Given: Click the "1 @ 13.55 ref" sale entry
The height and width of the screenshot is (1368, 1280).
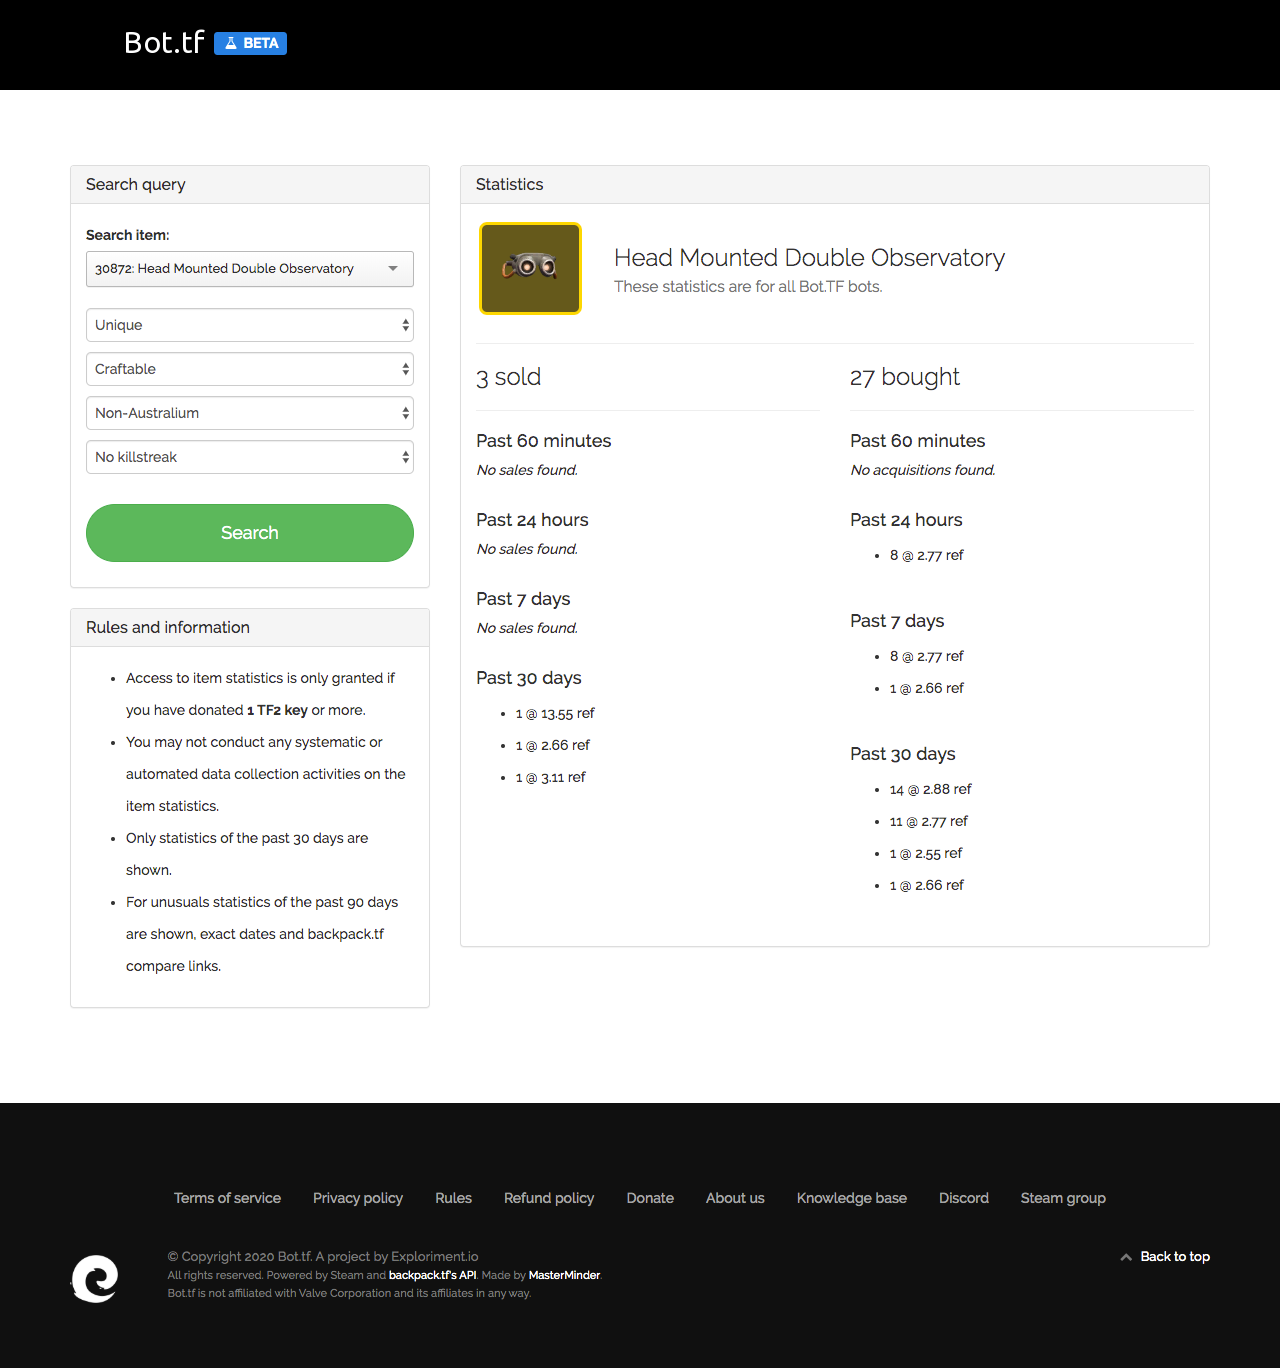Looking at the screenshot, I should 555,713.
